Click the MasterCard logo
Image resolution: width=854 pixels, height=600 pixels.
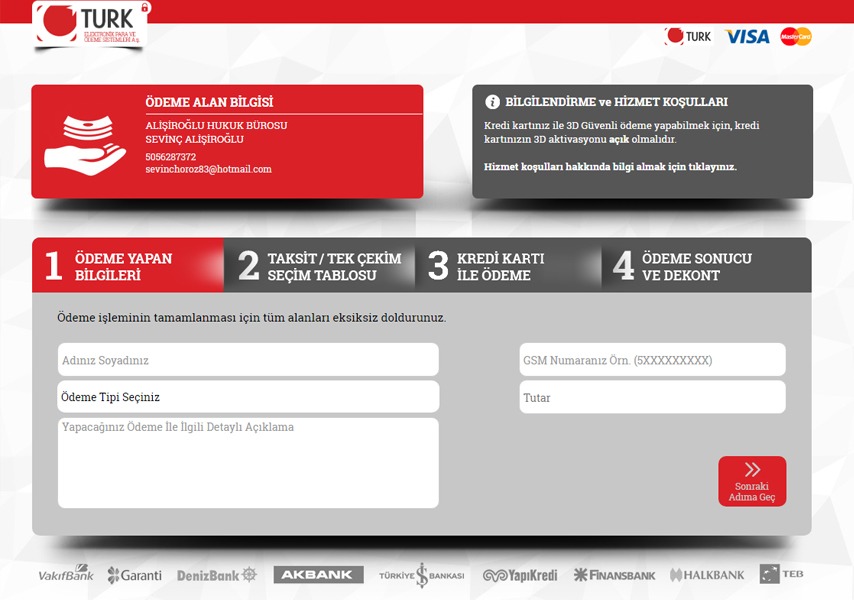point(796,36)
